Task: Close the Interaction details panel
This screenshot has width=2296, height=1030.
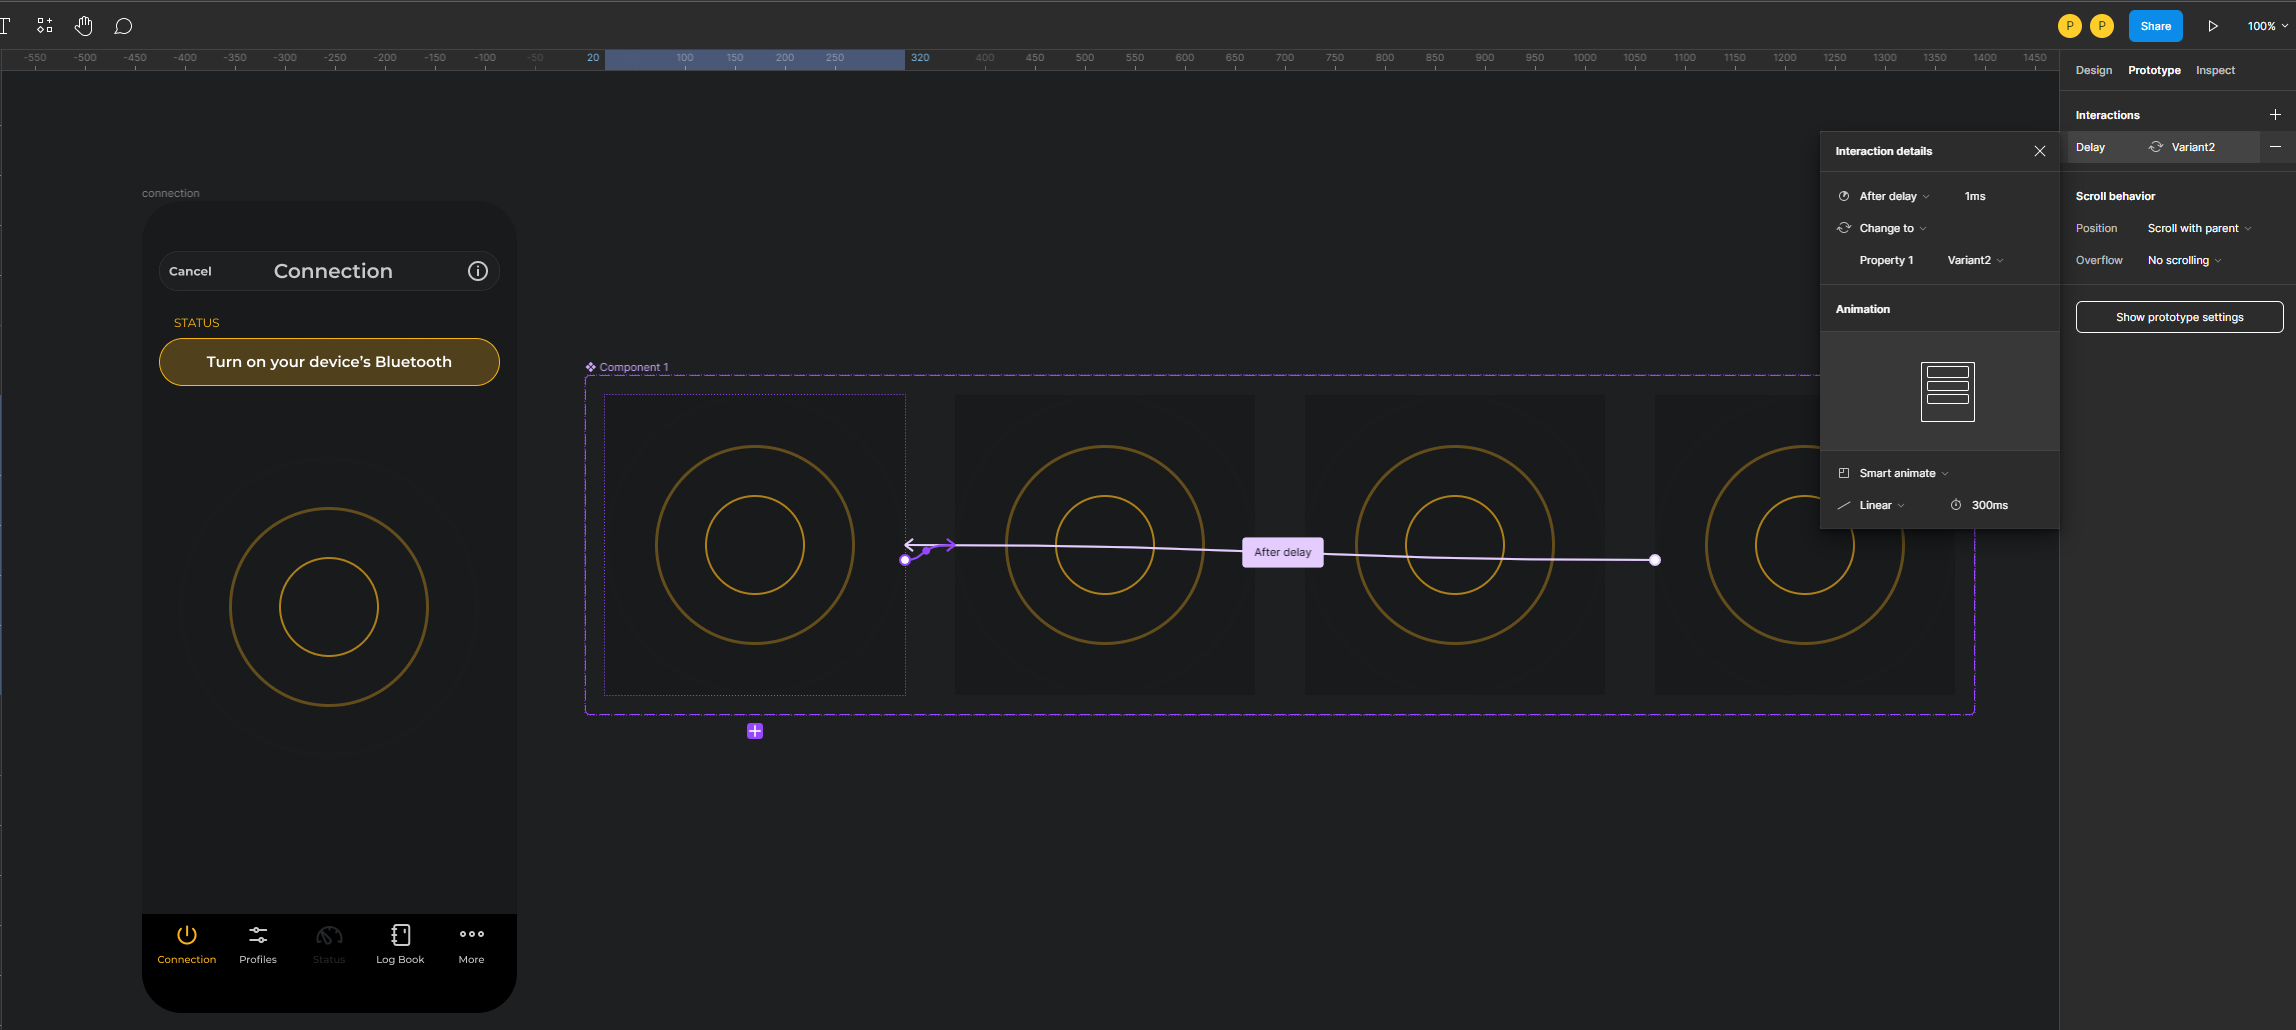Action: pos(2040,151)
